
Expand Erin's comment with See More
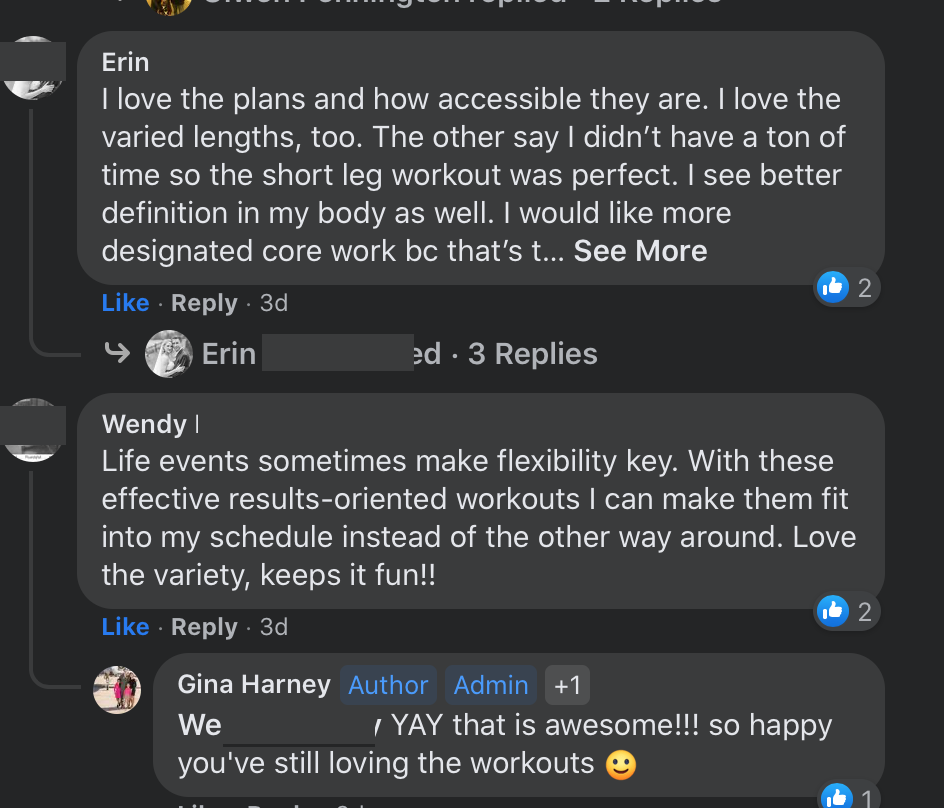pos(640,251)
